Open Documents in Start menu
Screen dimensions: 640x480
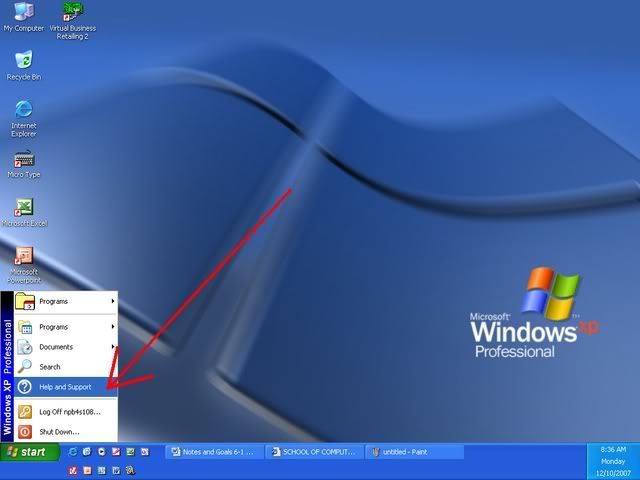coord(66,347)
